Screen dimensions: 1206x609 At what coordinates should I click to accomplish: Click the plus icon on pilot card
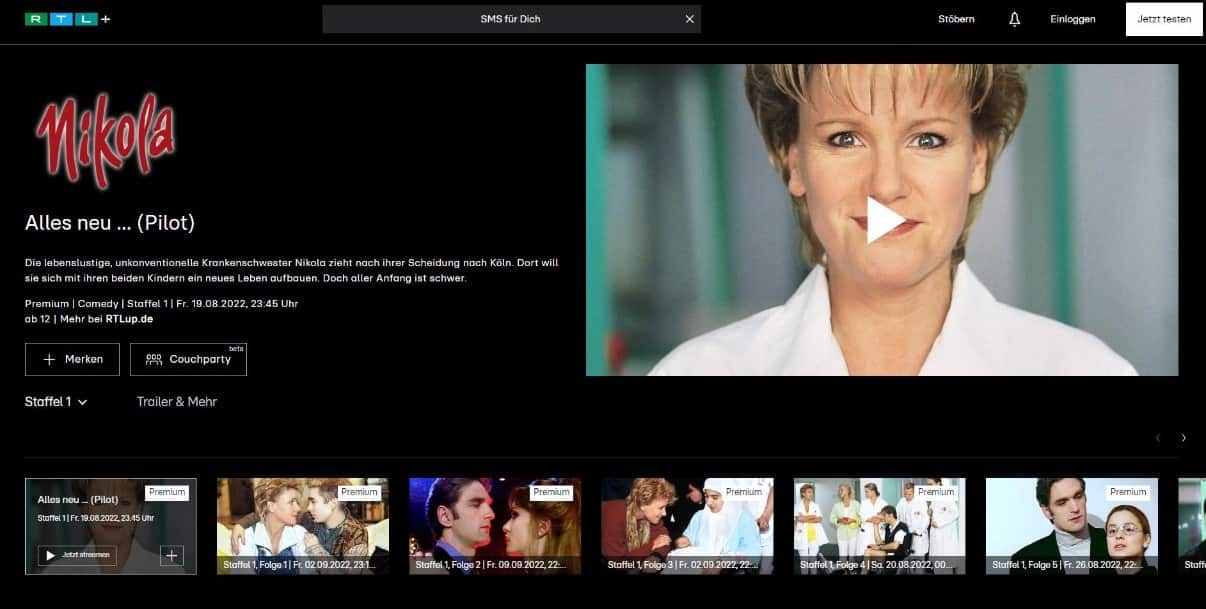tap(172, 556)
